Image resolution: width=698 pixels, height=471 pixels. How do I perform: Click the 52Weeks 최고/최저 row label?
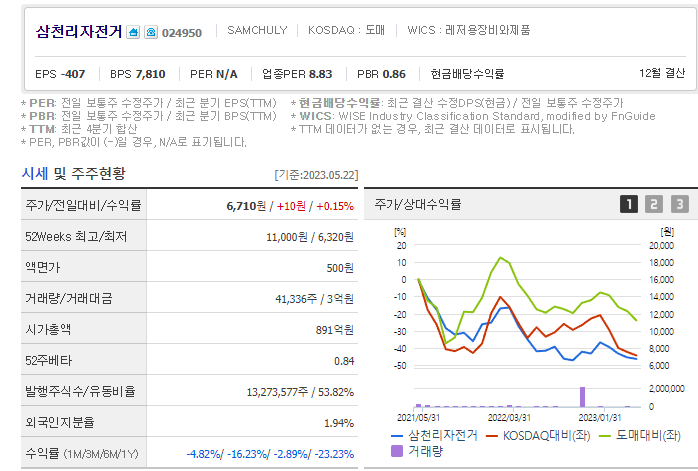tap(76, 236)
